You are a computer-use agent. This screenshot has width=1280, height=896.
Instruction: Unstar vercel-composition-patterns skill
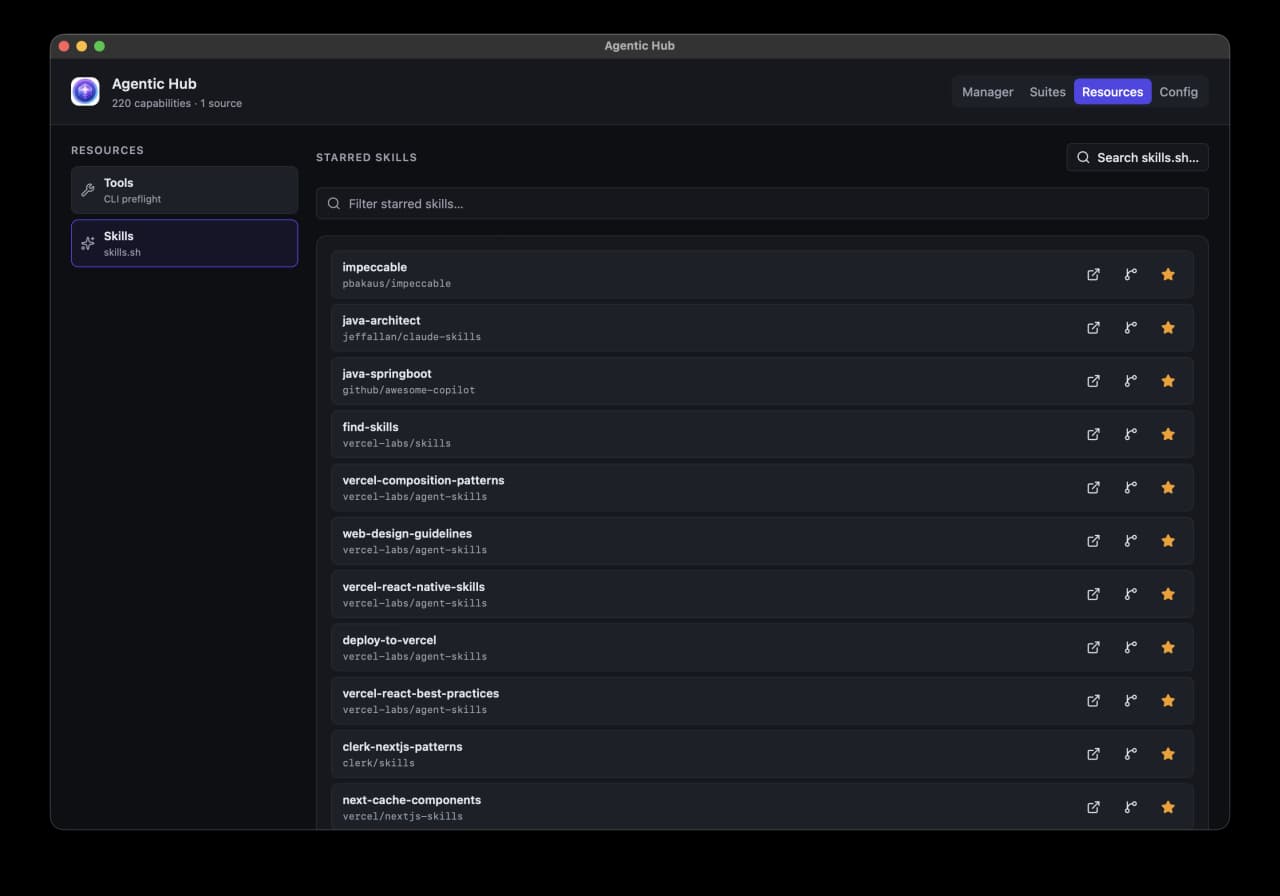1168,487
